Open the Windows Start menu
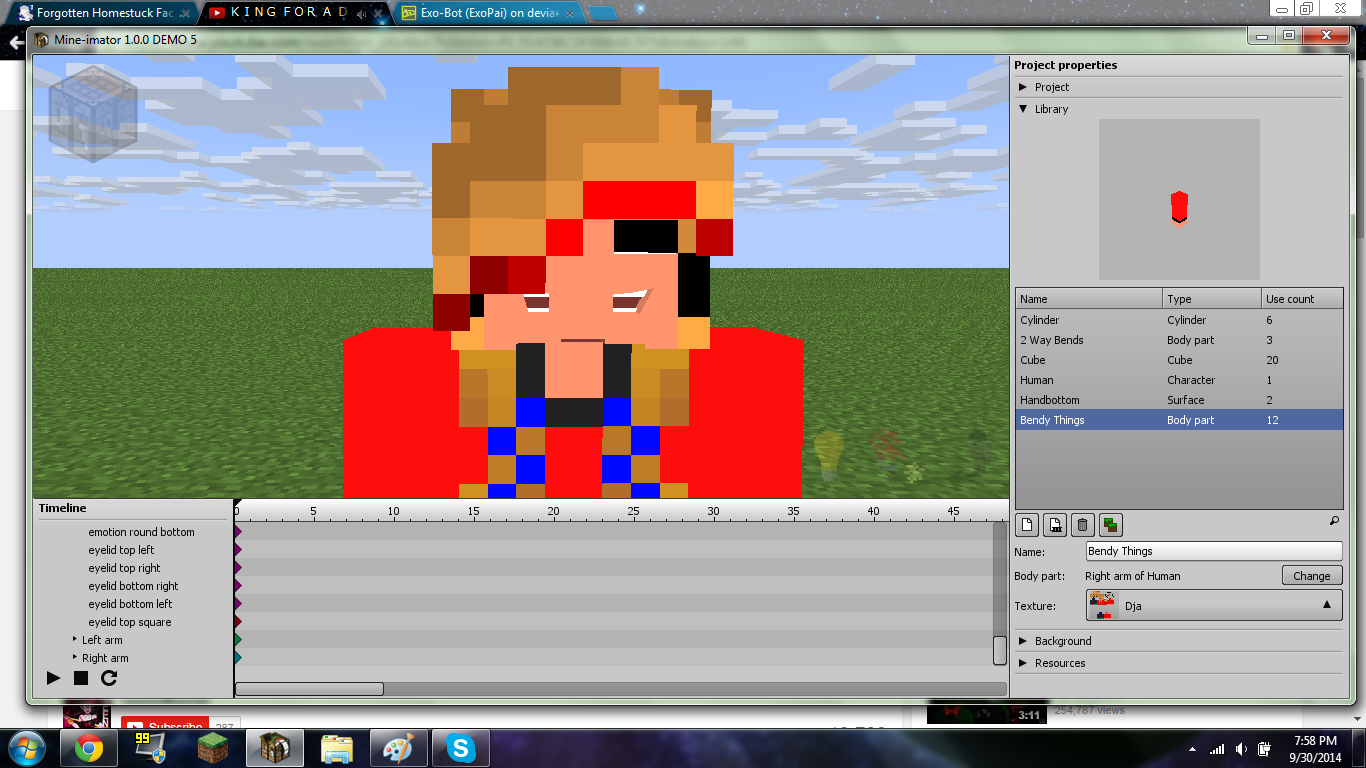 (x=27, y=748)
